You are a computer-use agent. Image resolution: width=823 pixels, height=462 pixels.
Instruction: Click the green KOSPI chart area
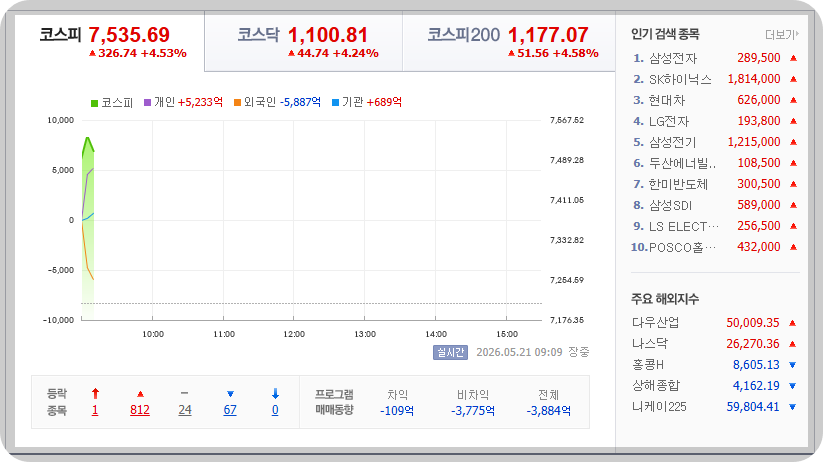click(88, 231)
